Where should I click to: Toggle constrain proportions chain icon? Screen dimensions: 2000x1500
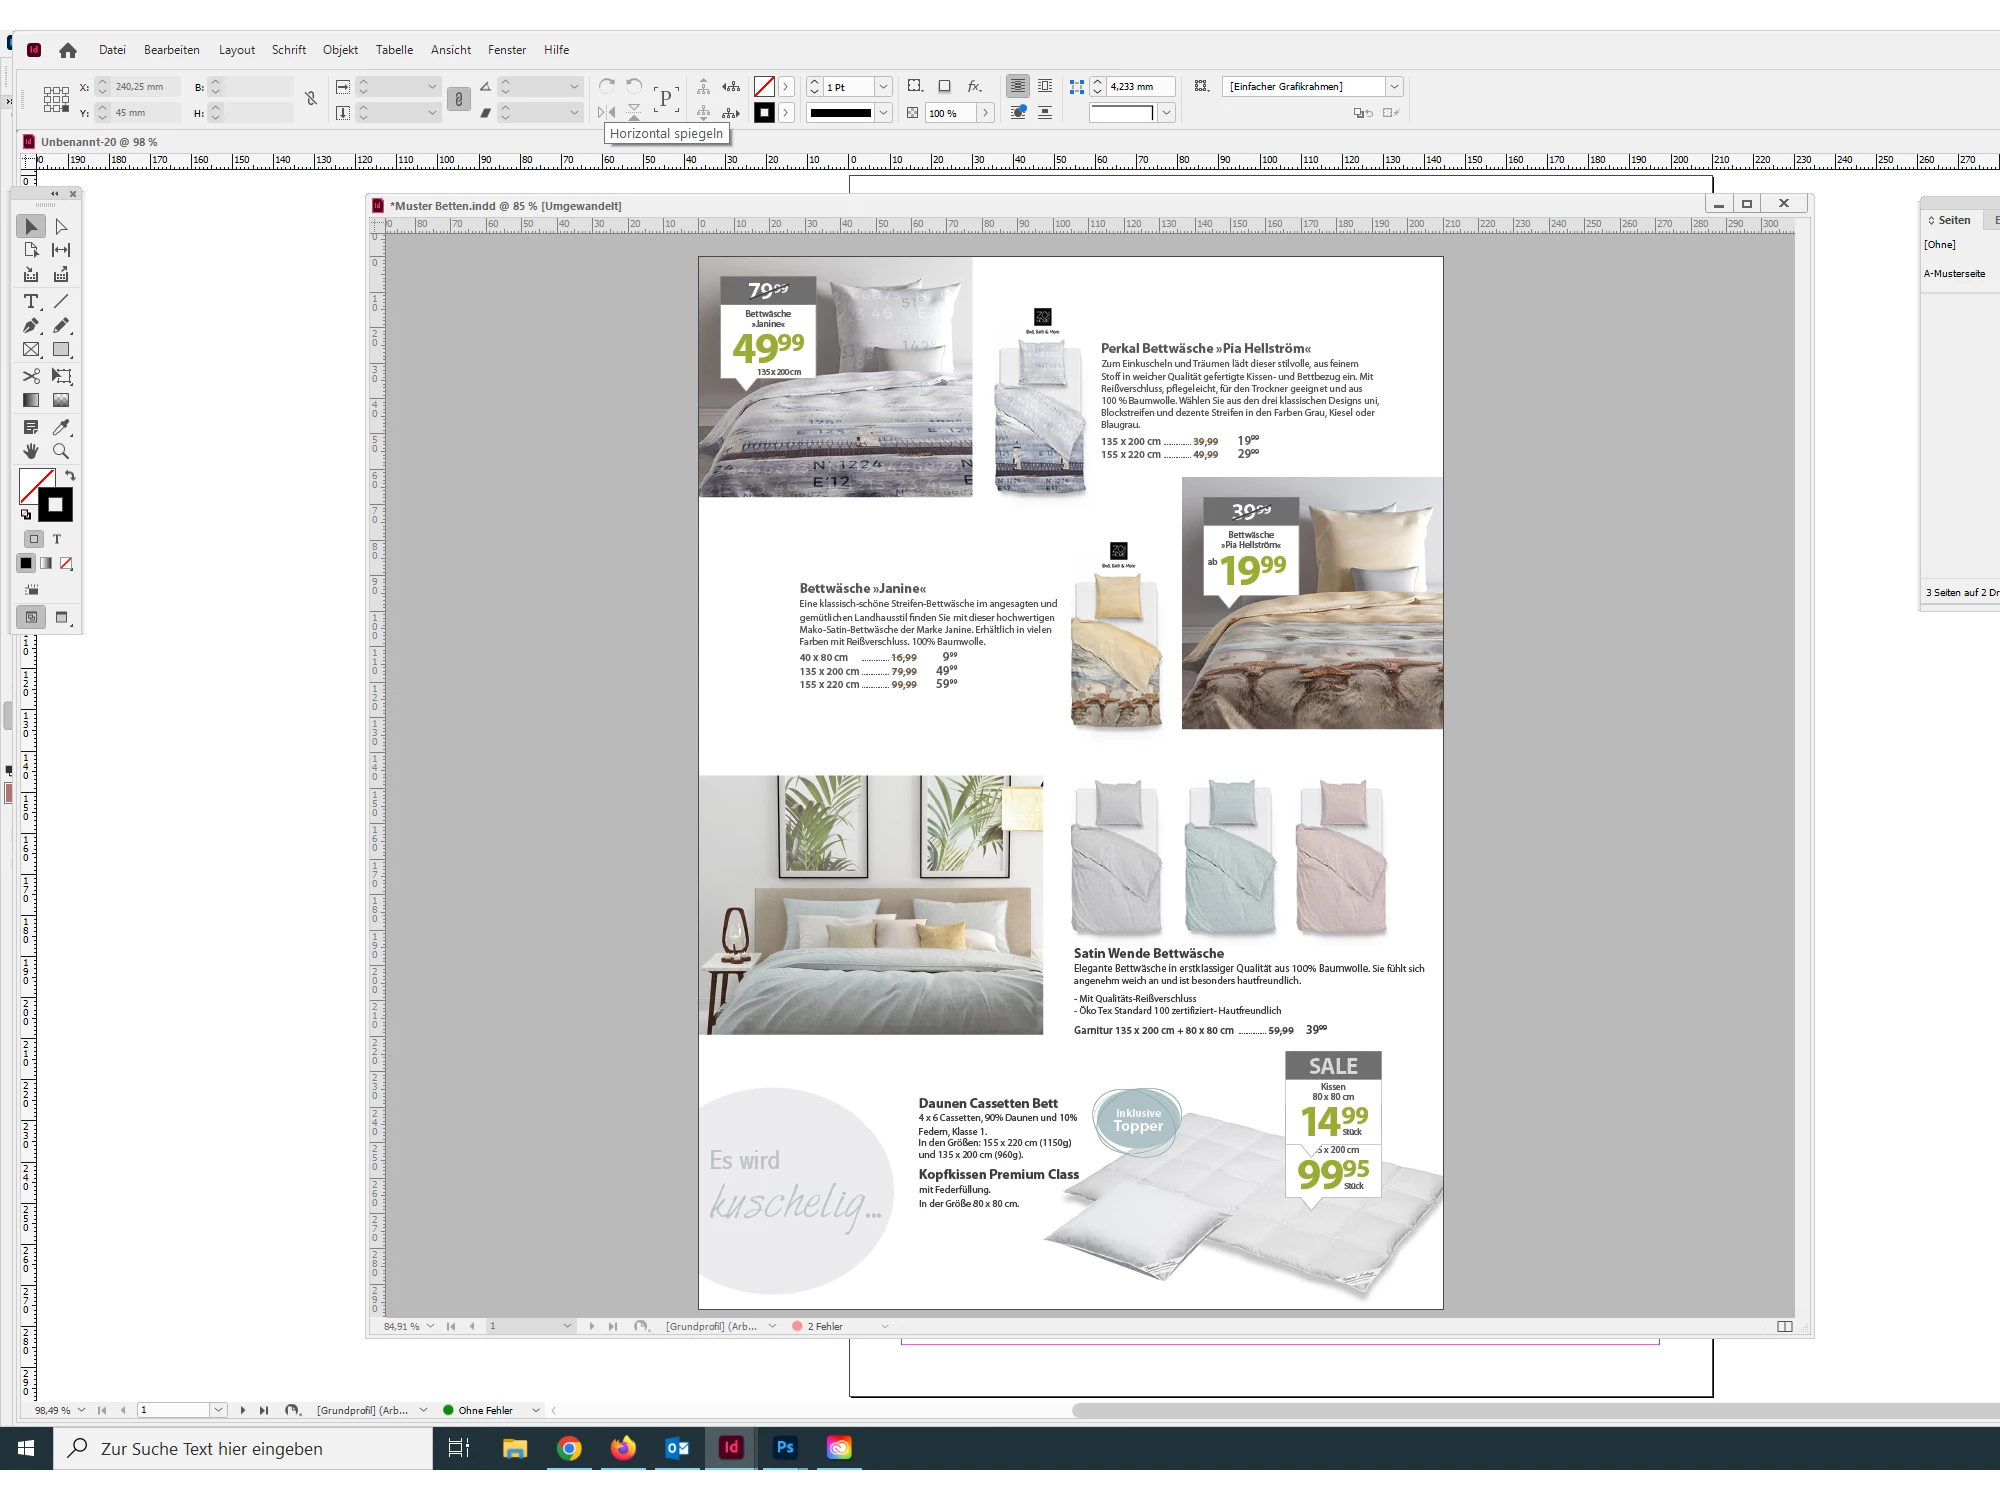tap(311, 99)
